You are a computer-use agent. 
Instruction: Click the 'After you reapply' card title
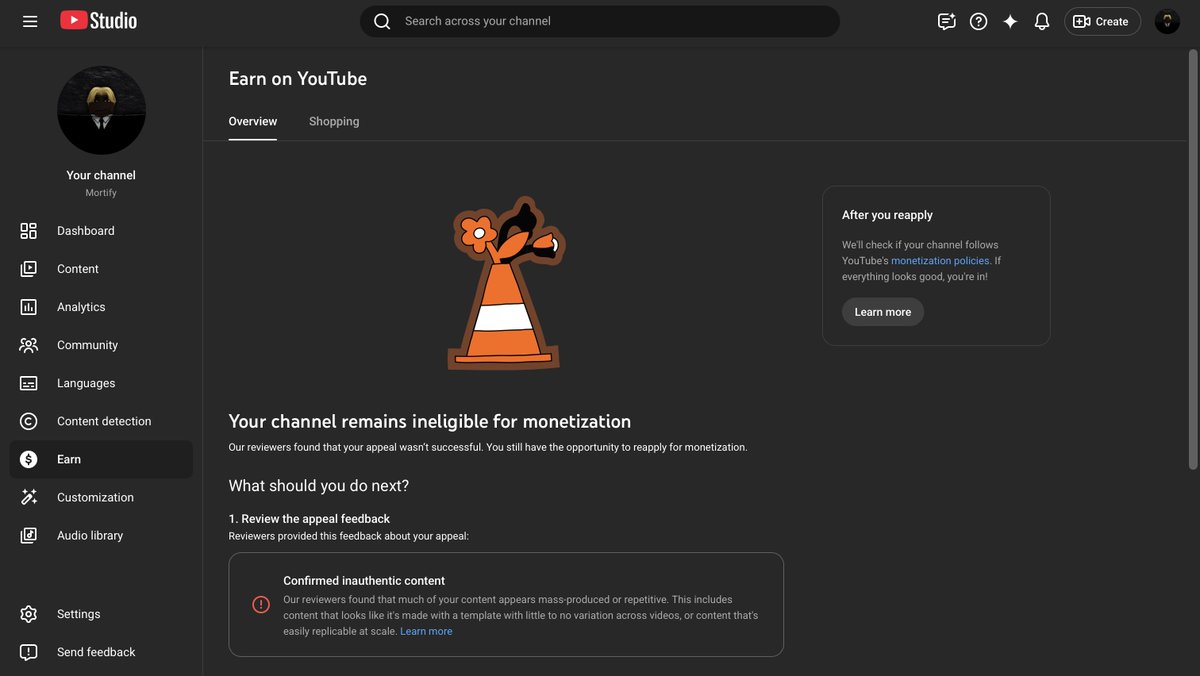point(887,215)
